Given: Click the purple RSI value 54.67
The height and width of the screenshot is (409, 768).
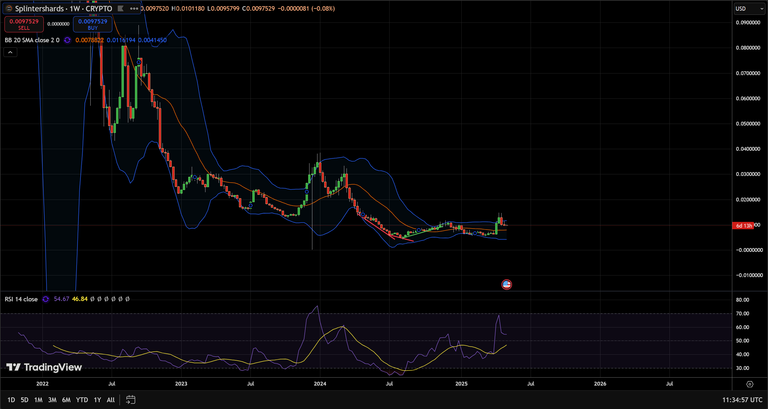Looking at the screenshot, I should click(x=61, y=299).
